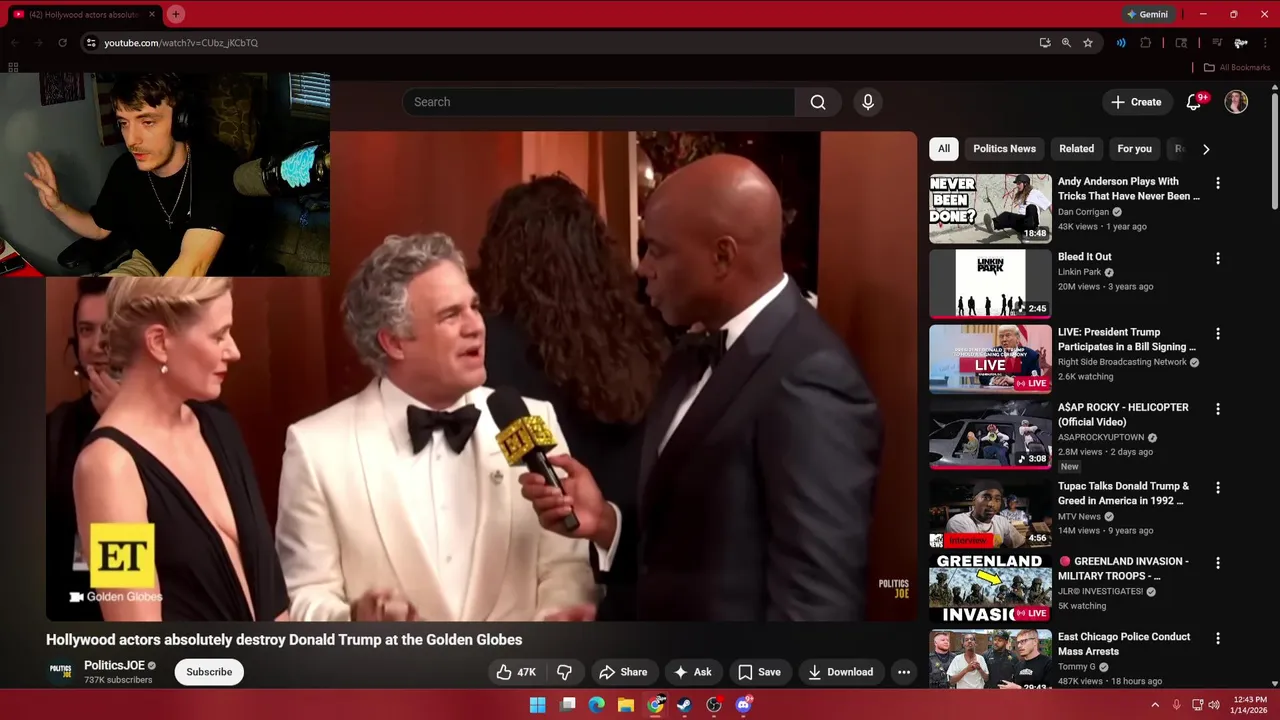The image size is (1280, 720).
Task: Open the apps grid icon on bookmarks bar
Action: [x=13, y=67]
